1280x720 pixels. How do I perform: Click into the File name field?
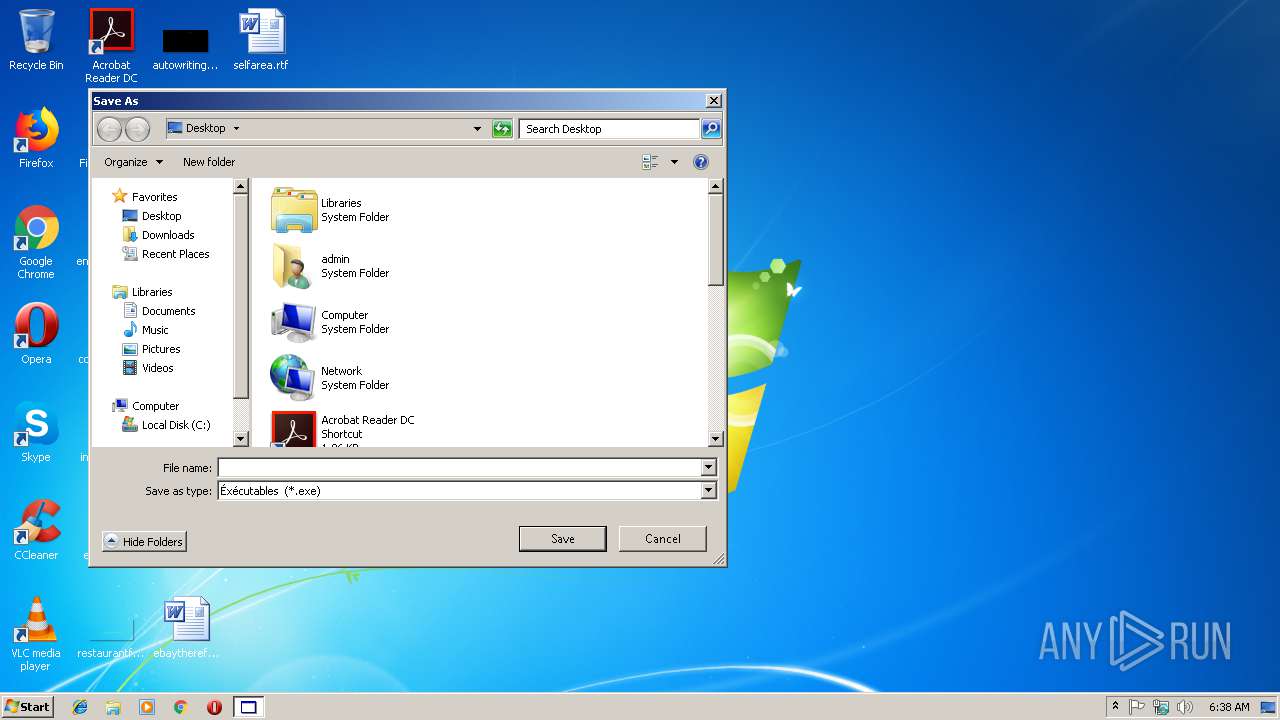coord(459,467)
